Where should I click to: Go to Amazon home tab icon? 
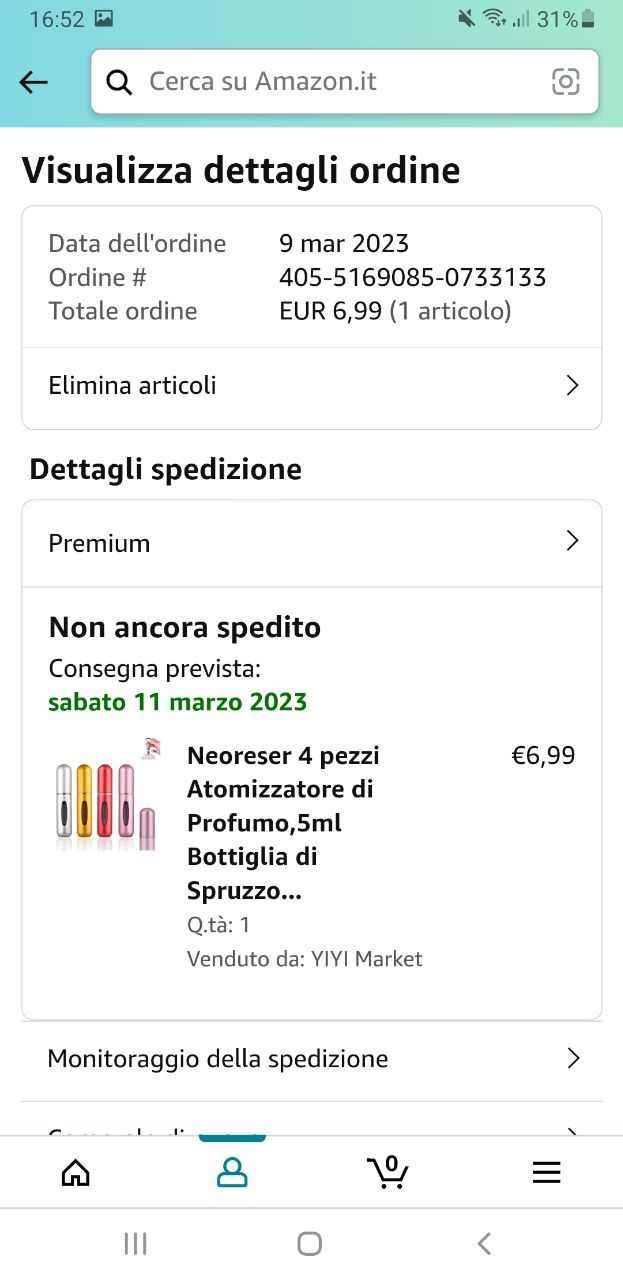tap(76, 1172)
